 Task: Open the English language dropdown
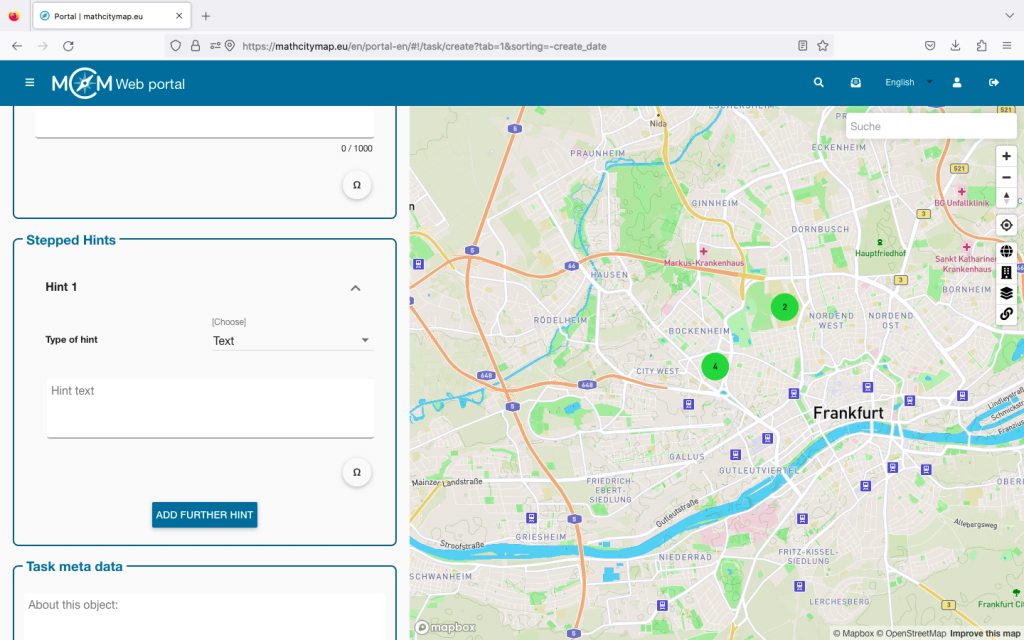tap(908, 83)
